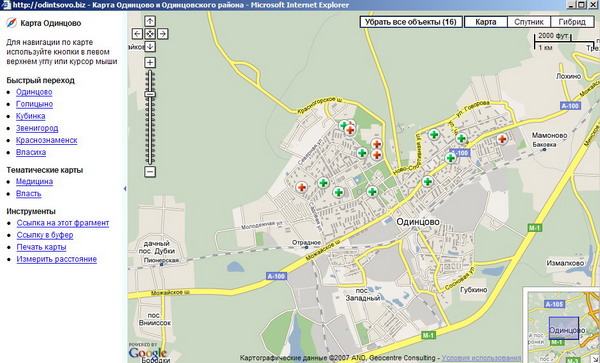This screenshot has height=363, width=600.
Task: Click the center return-to-last-result button
Action: click(x=150, y=34)
